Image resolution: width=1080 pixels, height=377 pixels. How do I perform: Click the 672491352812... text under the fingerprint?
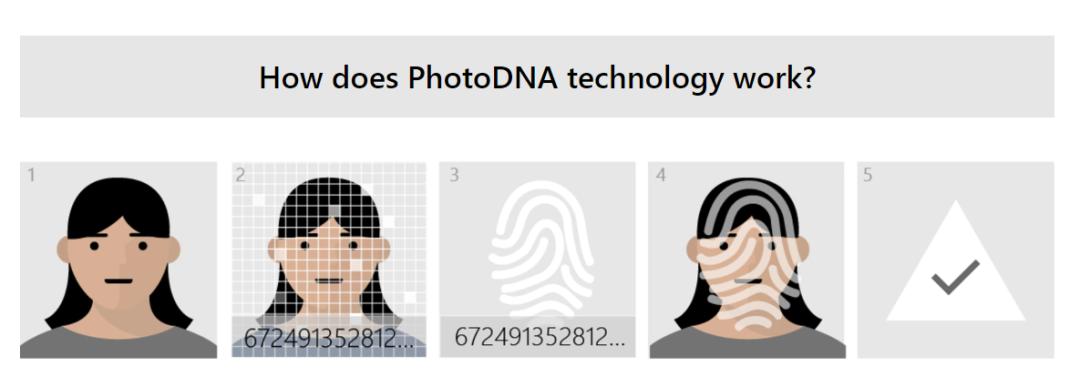(540, 337)
